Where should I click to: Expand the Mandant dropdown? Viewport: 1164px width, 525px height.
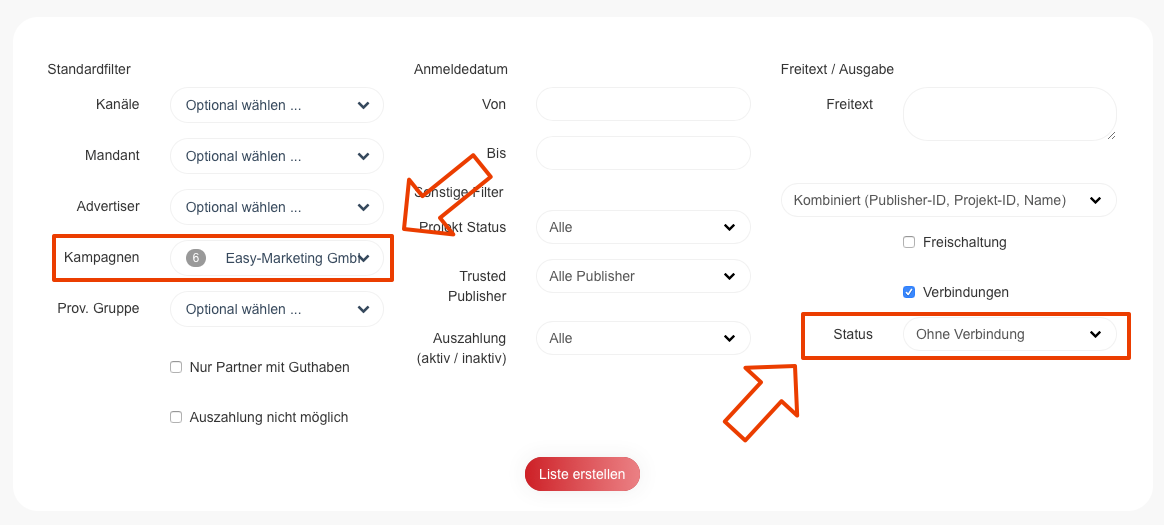(277, 156)
